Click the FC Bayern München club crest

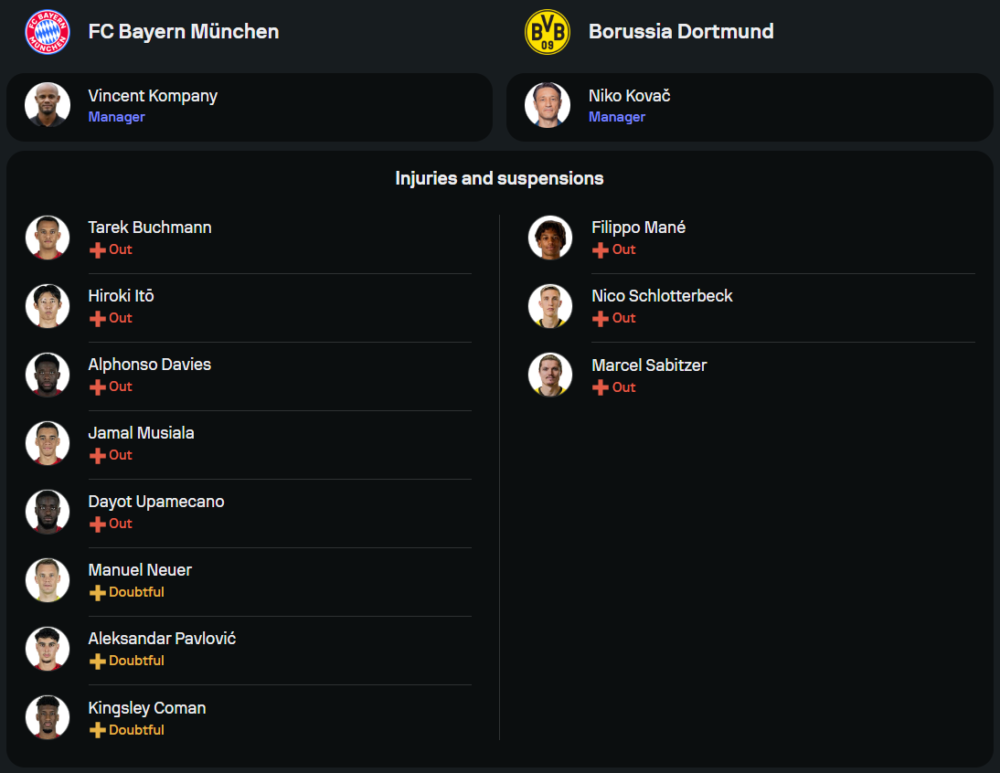point(46,32)
